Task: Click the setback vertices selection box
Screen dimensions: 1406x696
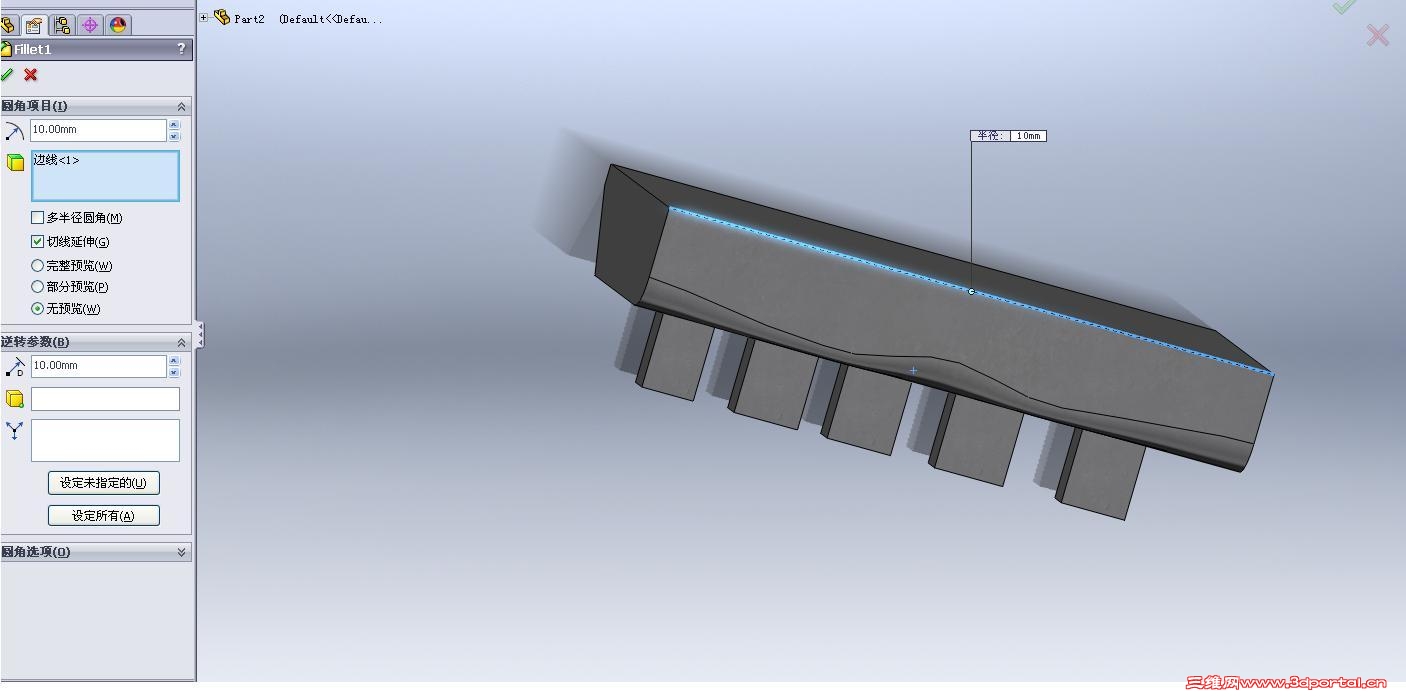Action: tap(105, 399)
